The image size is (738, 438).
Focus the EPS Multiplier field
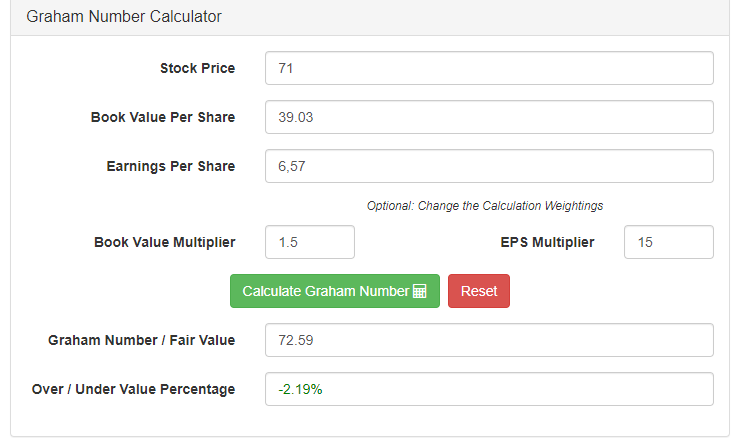click(x=668, y=242)
